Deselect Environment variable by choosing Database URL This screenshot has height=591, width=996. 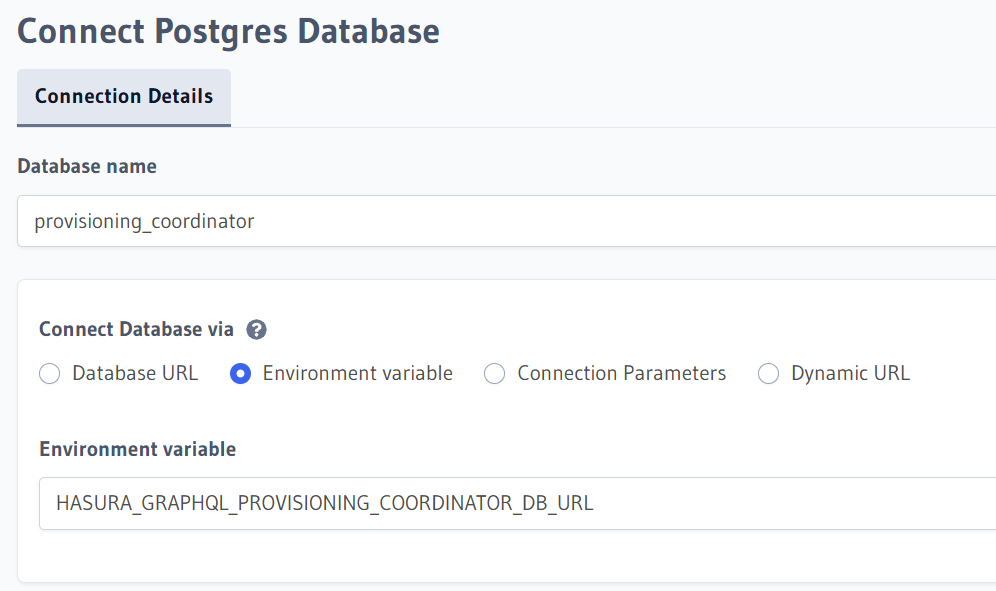pyautogui.click(x=49, y=373)
